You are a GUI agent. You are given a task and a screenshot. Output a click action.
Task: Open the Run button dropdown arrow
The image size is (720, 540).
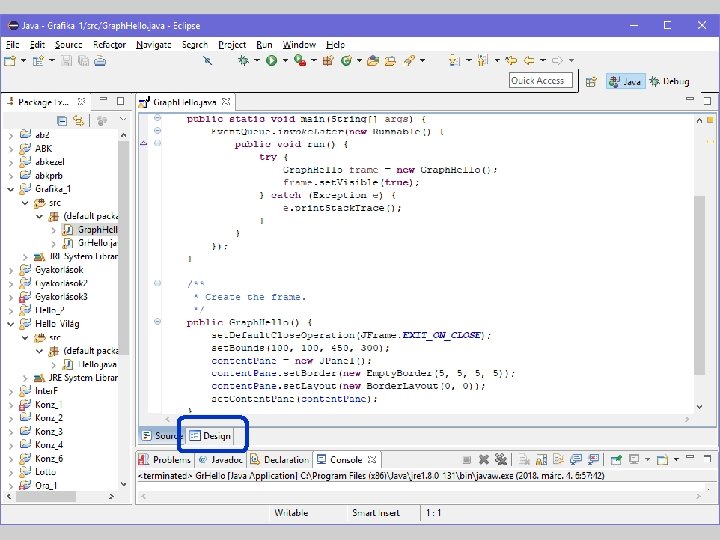point(285,60)
